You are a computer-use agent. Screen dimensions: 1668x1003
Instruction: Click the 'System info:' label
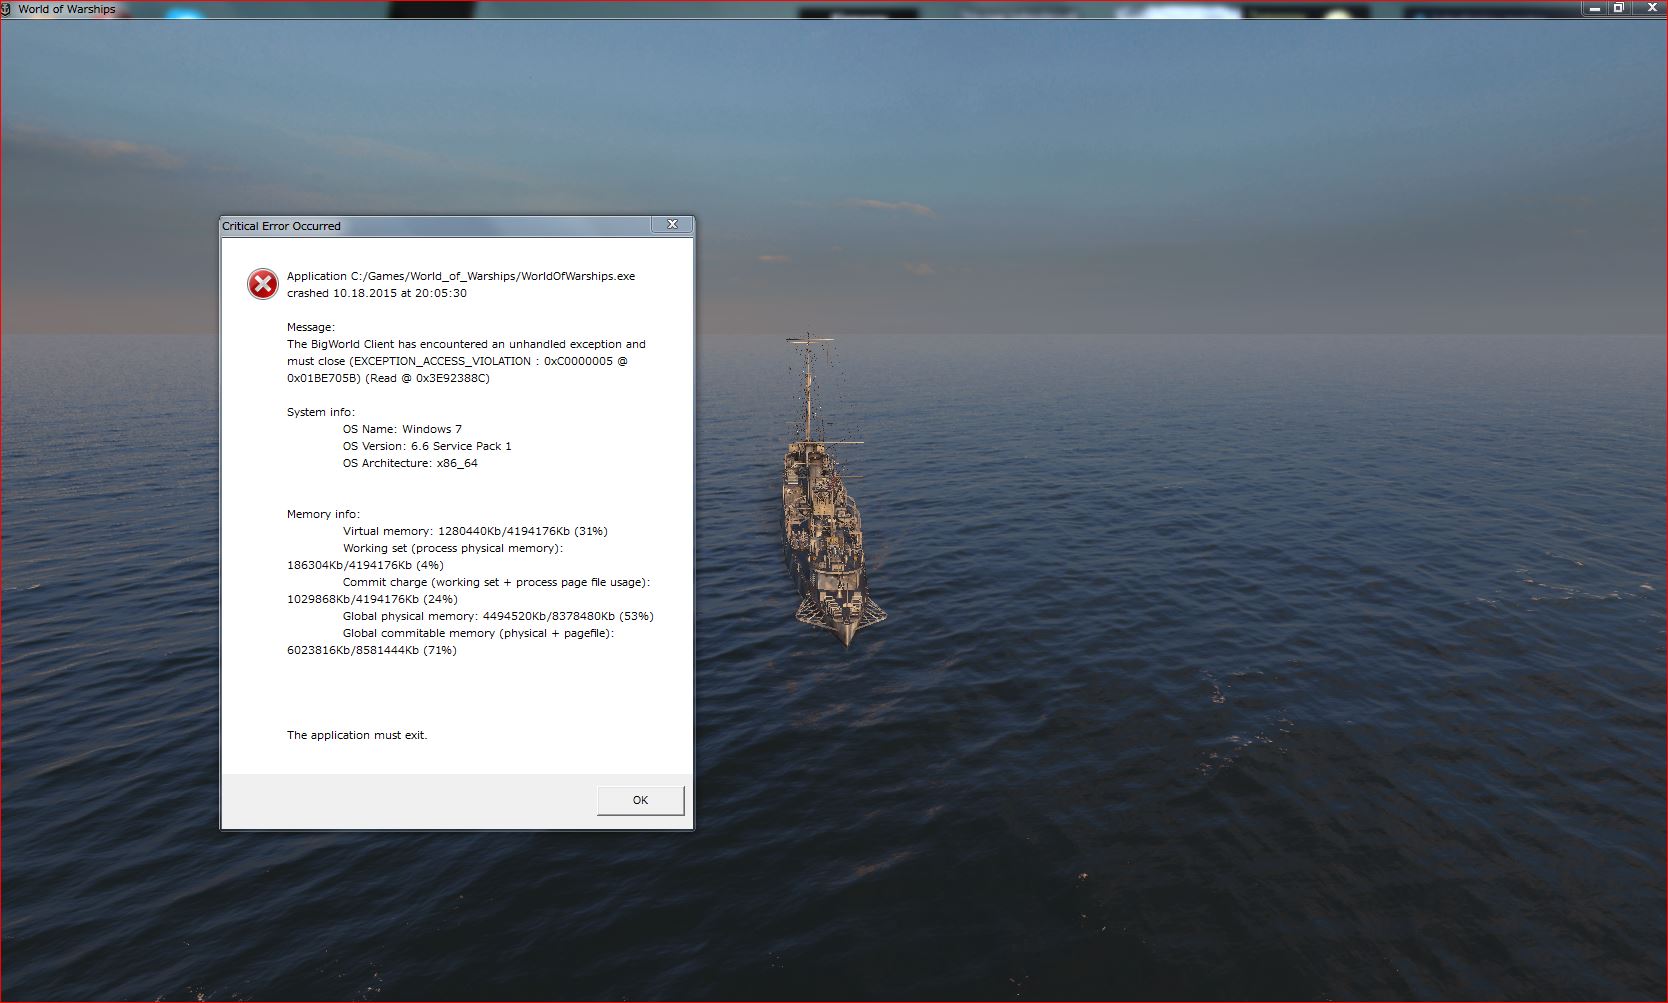321,412
